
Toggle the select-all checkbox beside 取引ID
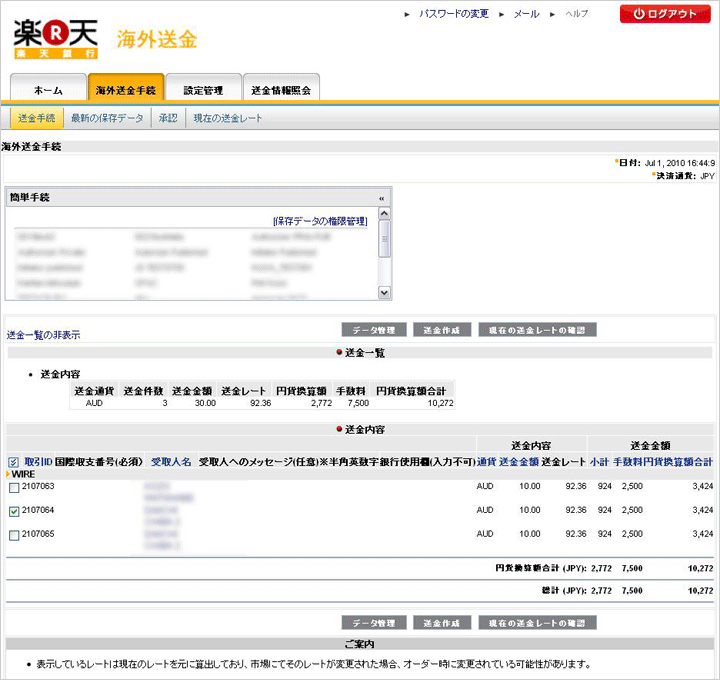click(13, 462)
